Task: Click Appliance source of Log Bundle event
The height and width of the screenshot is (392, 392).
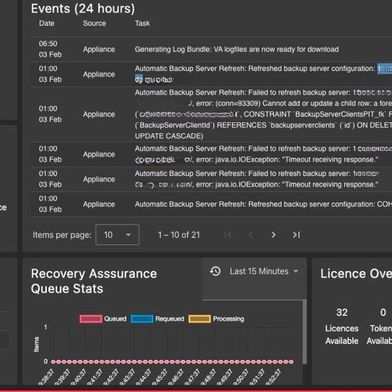Action: coord(99,49)
